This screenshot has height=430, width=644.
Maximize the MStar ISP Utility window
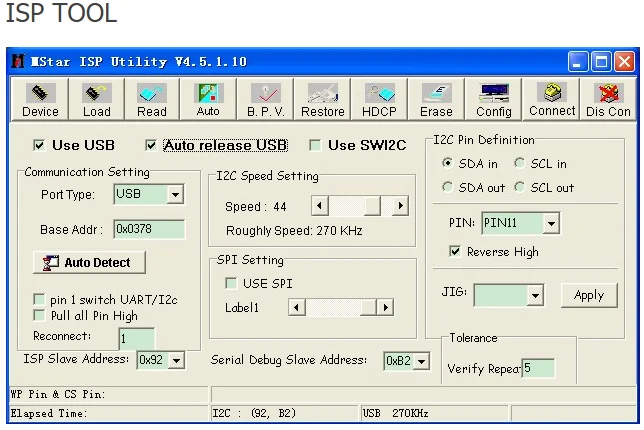(x=601, y=62)
